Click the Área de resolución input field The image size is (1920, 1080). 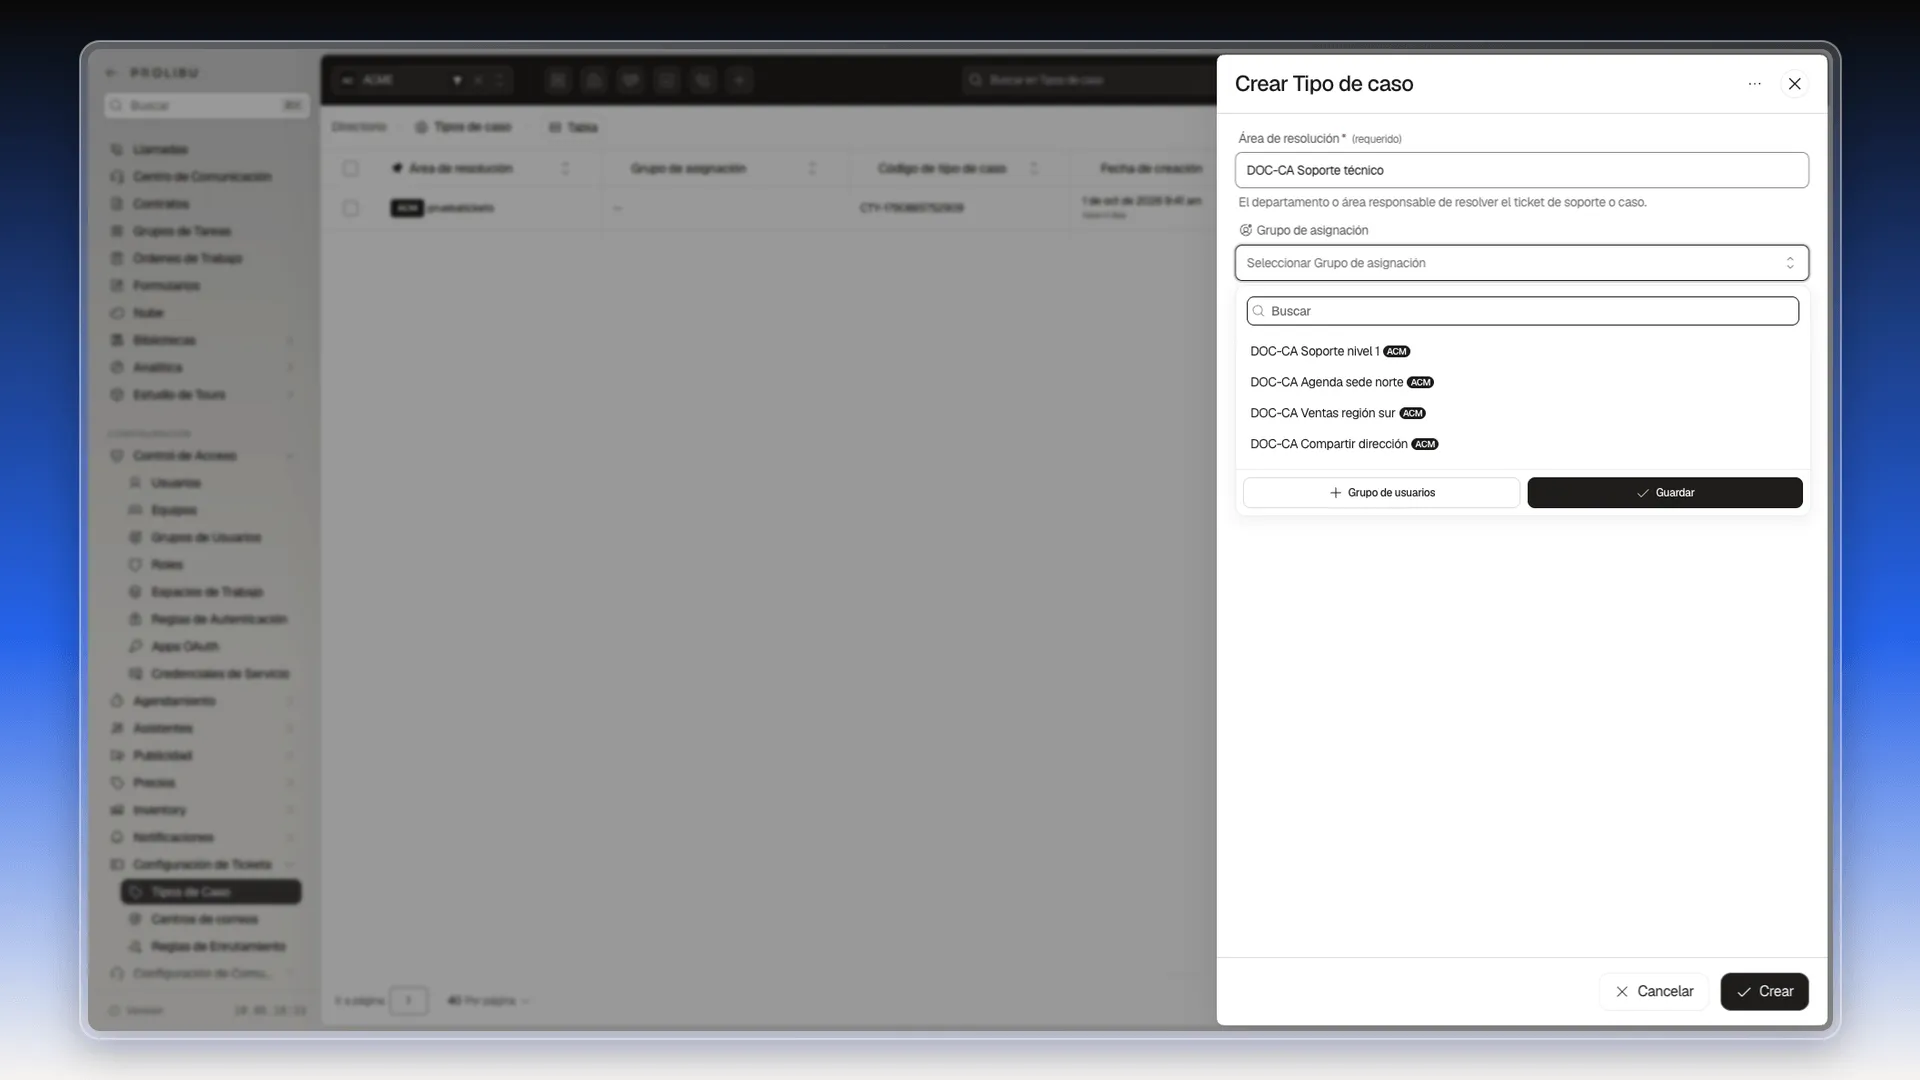pyautogui.click(x=1521, y=170)
